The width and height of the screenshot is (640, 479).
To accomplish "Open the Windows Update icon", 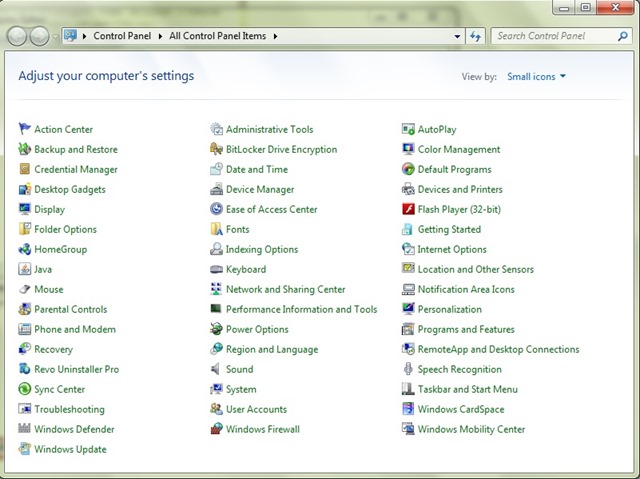I will click(24, 449).
